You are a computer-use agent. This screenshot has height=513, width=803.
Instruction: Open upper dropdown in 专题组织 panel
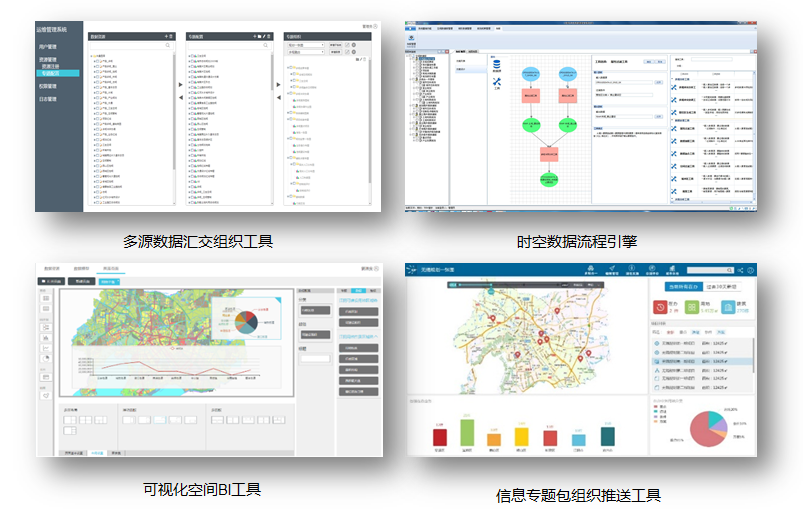(306, 45)
